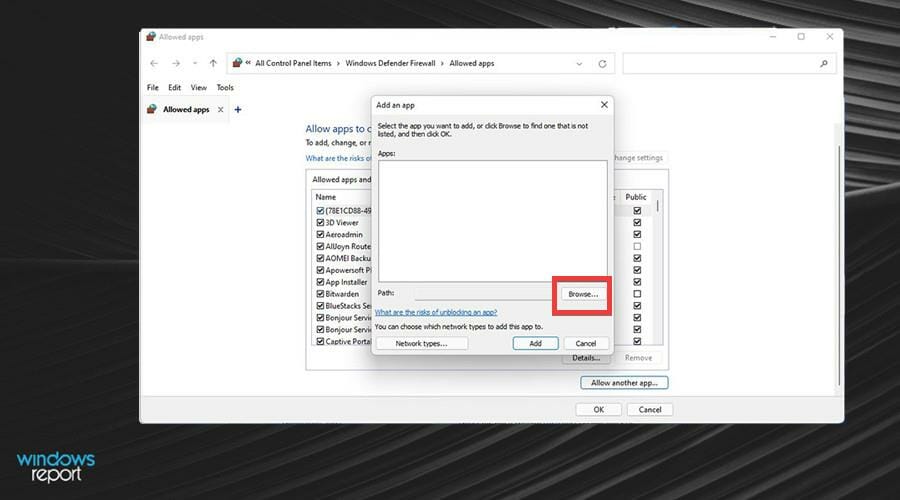This screenshot has width=900, height=500.
Task: Enable Public checkbox for AllJoyn Router row
Action: 637,246
